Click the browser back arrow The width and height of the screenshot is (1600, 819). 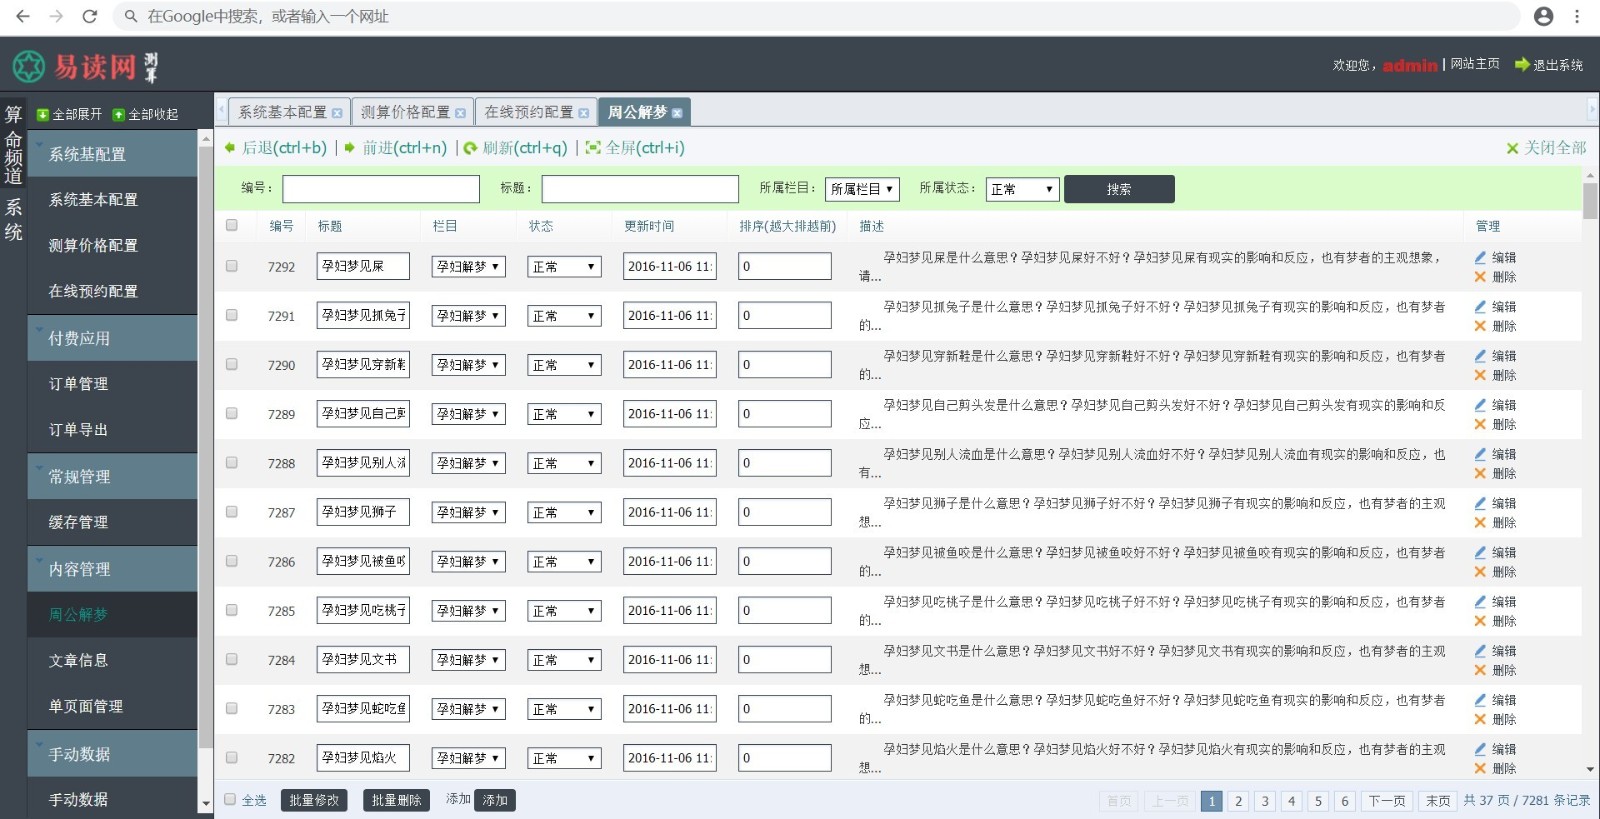click(23, 16)
